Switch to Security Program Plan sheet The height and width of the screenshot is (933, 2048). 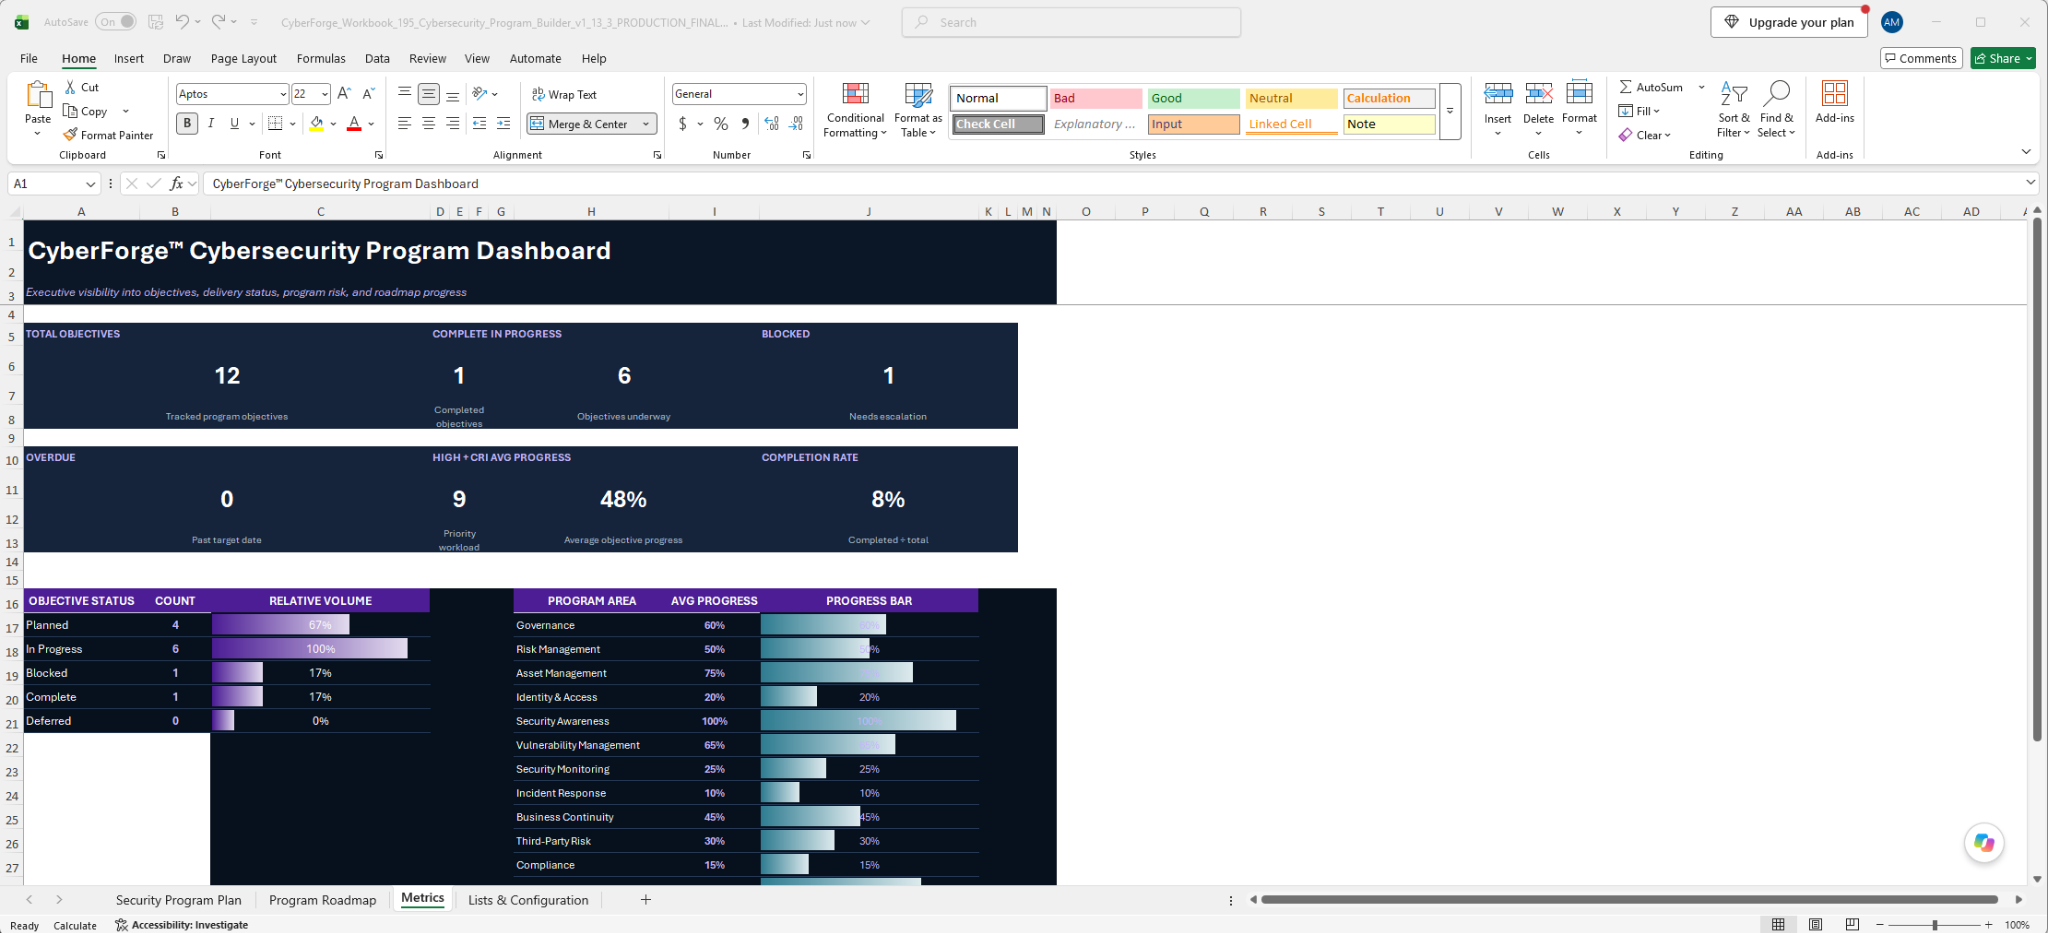(x=179, y=900)
